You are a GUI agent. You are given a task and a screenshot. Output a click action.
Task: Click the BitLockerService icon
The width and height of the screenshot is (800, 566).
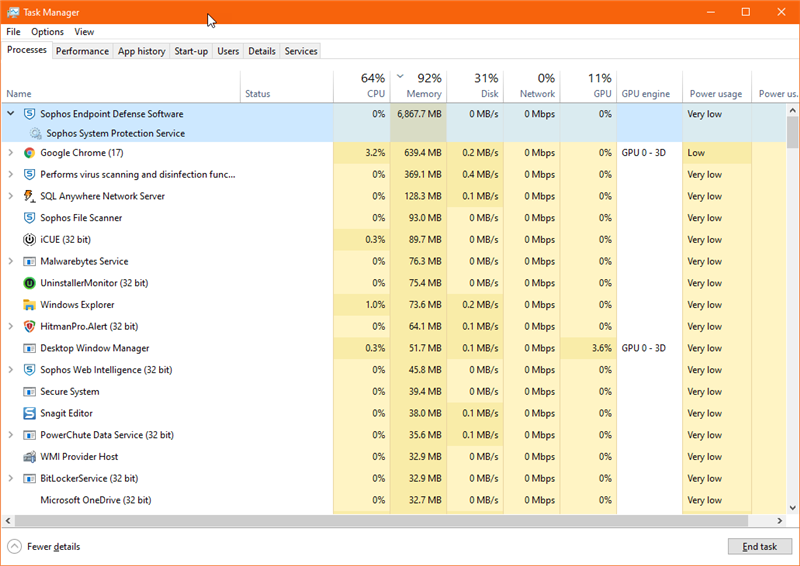[30, 478]
